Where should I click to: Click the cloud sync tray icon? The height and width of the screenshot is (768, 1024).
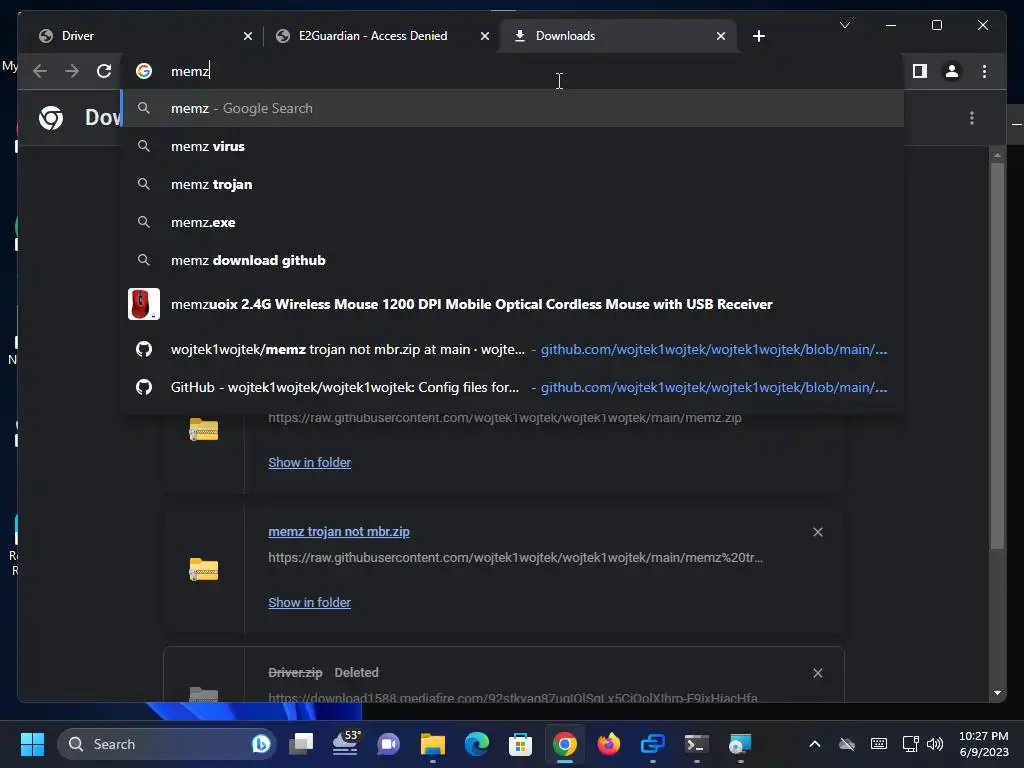[x=847, y=744]
